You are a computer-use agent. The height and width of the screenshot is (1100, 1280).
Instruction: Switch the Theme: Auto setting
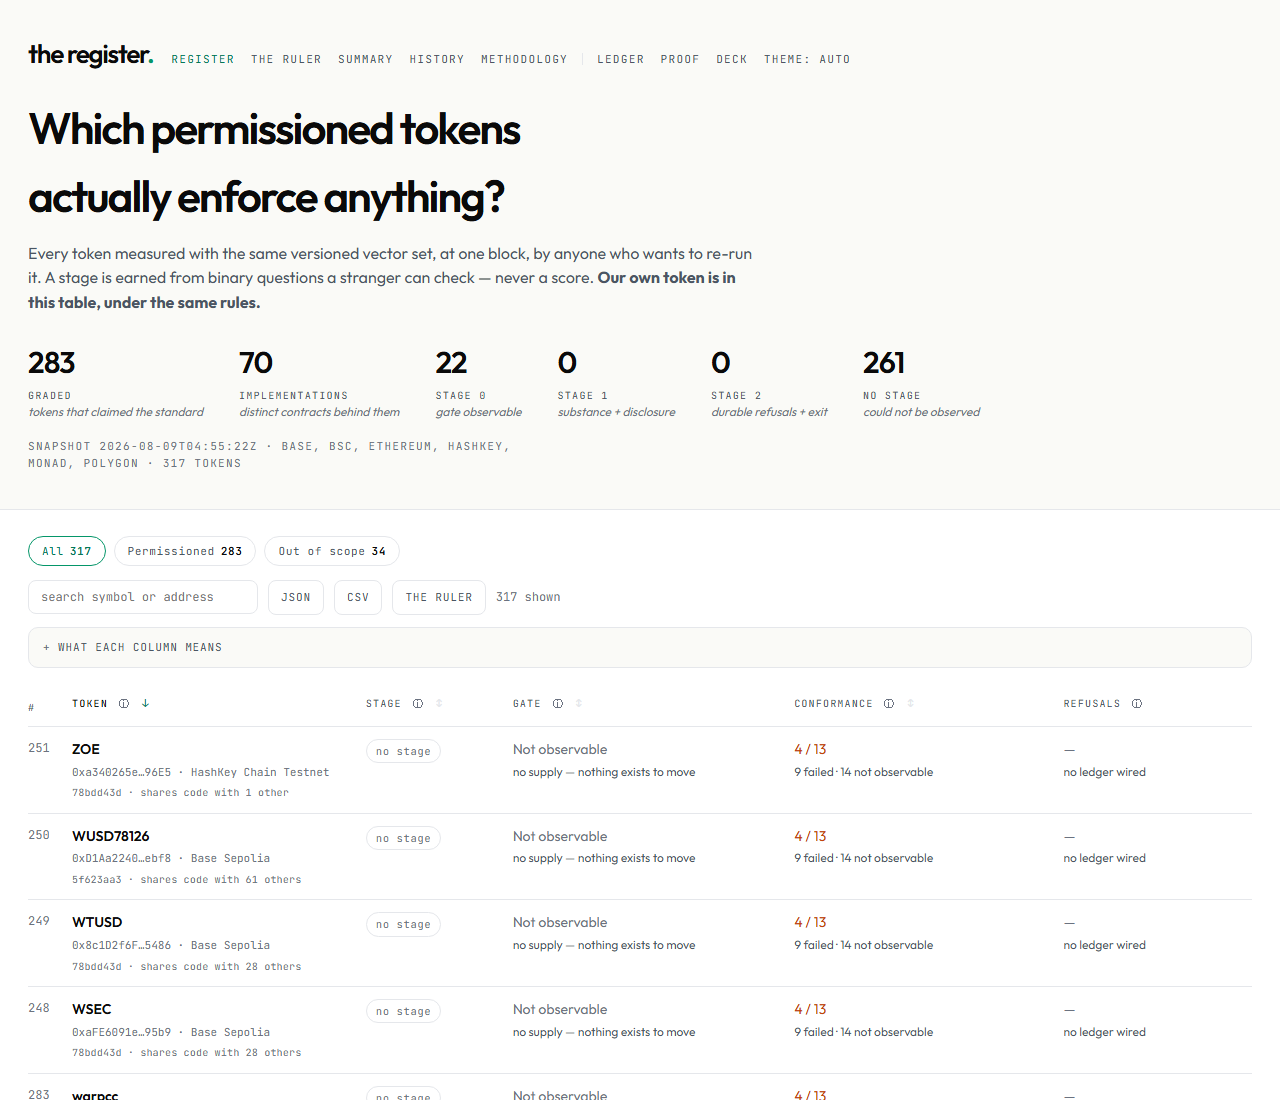coord(807,60)
